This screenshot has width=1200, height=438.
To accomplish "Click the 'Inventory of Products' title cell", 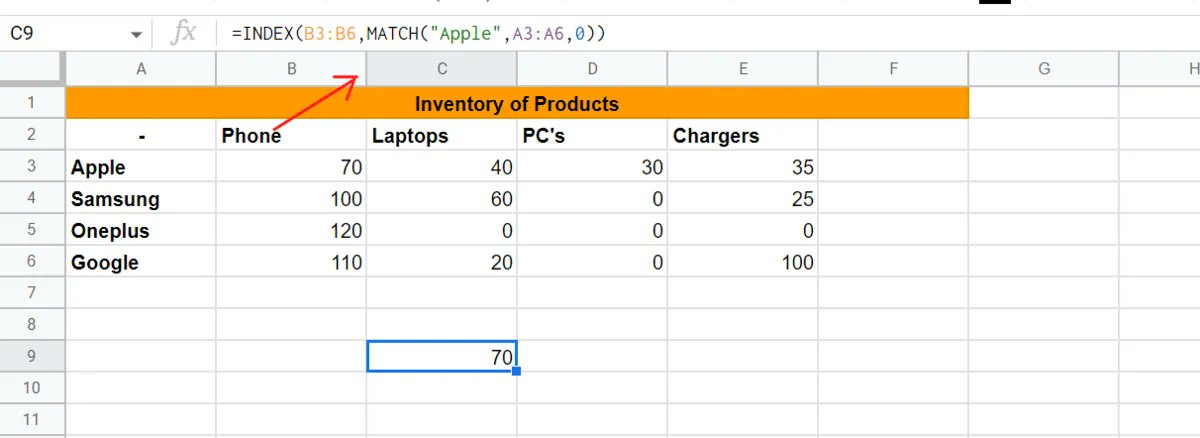I will pos(517,104).
